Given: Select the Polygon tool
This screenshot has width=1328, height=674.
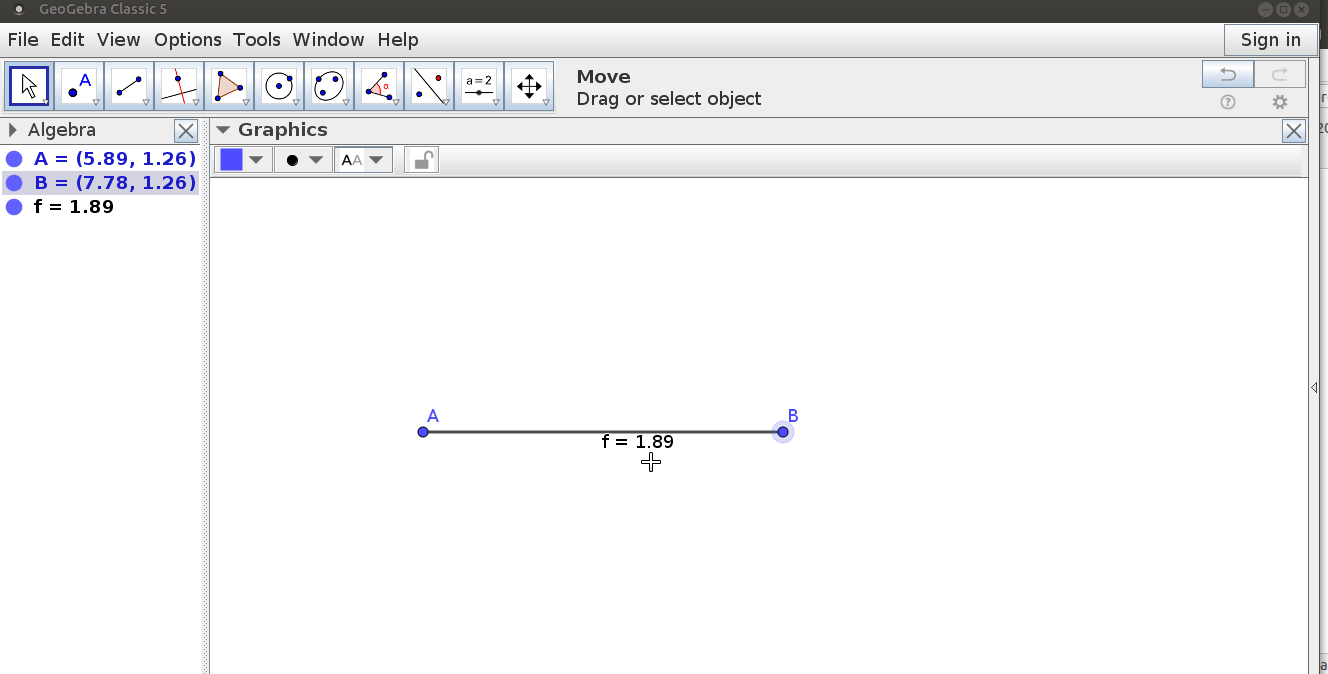Looking at the screenshot, I should point(229,87).
